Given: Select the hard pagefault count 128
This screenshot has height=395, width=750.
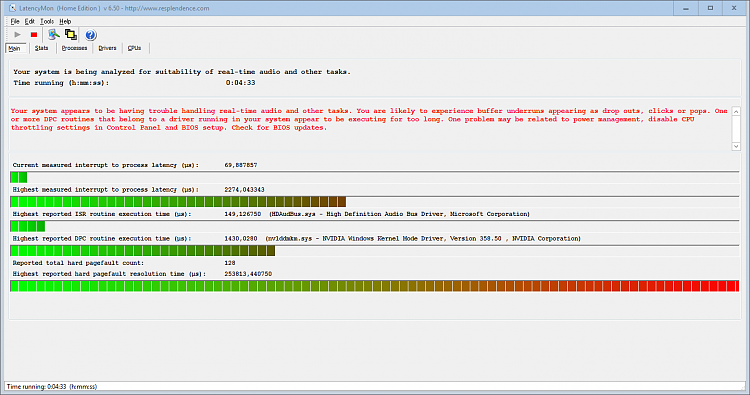Looking at the screenshot, I should tap(230, 263).
